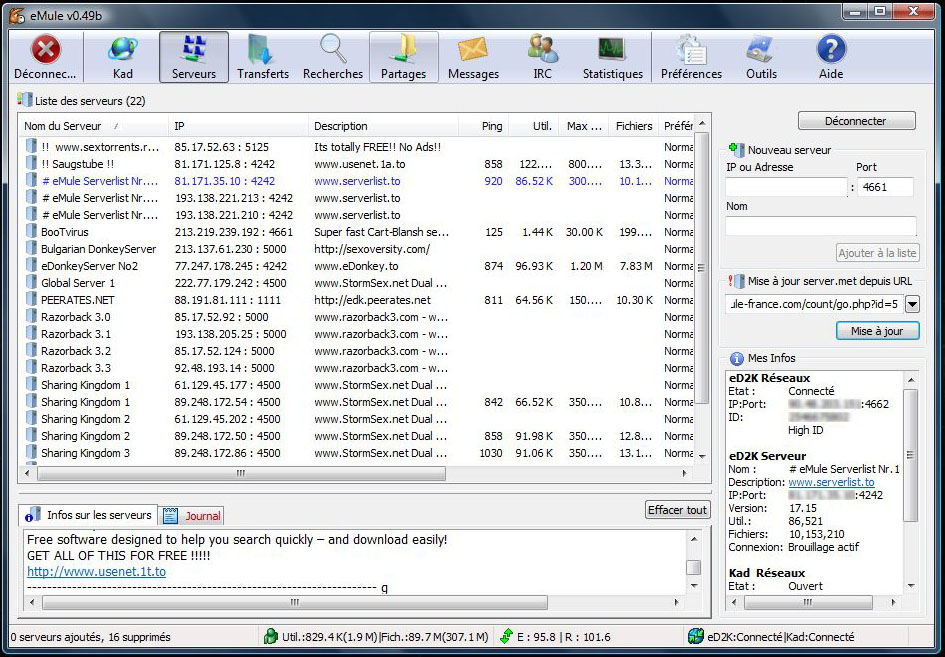
Task: Sort servers by Util. column header
Action: pyautogui.click(x=535, y=126)
